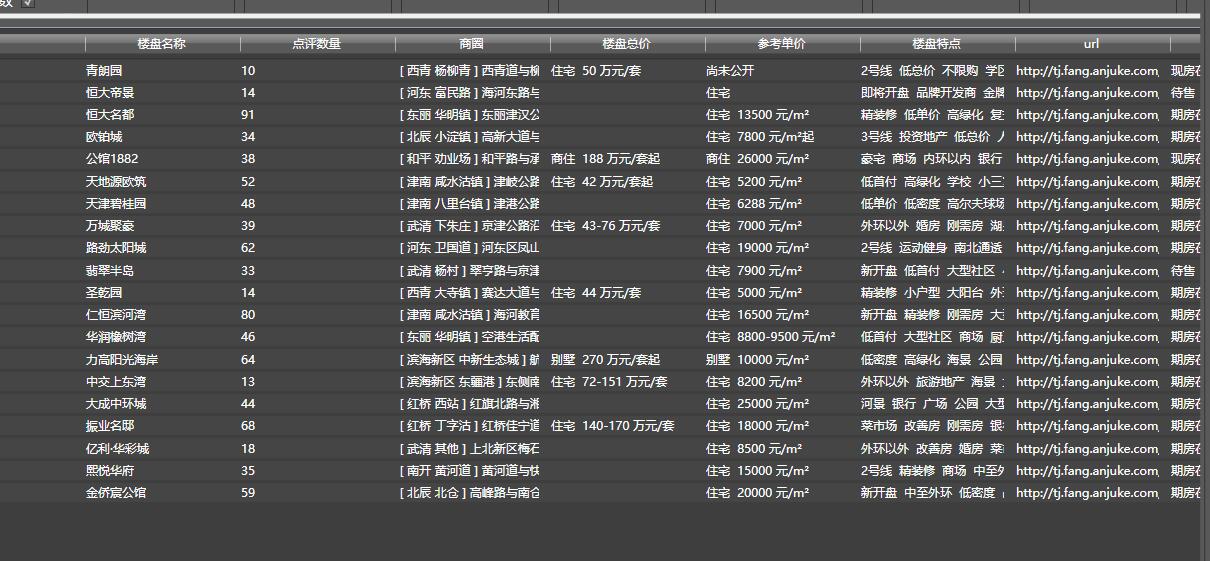Select the 天津碧桂园 name cell
Screen dimensions: 1210x561
click(116, 204)
